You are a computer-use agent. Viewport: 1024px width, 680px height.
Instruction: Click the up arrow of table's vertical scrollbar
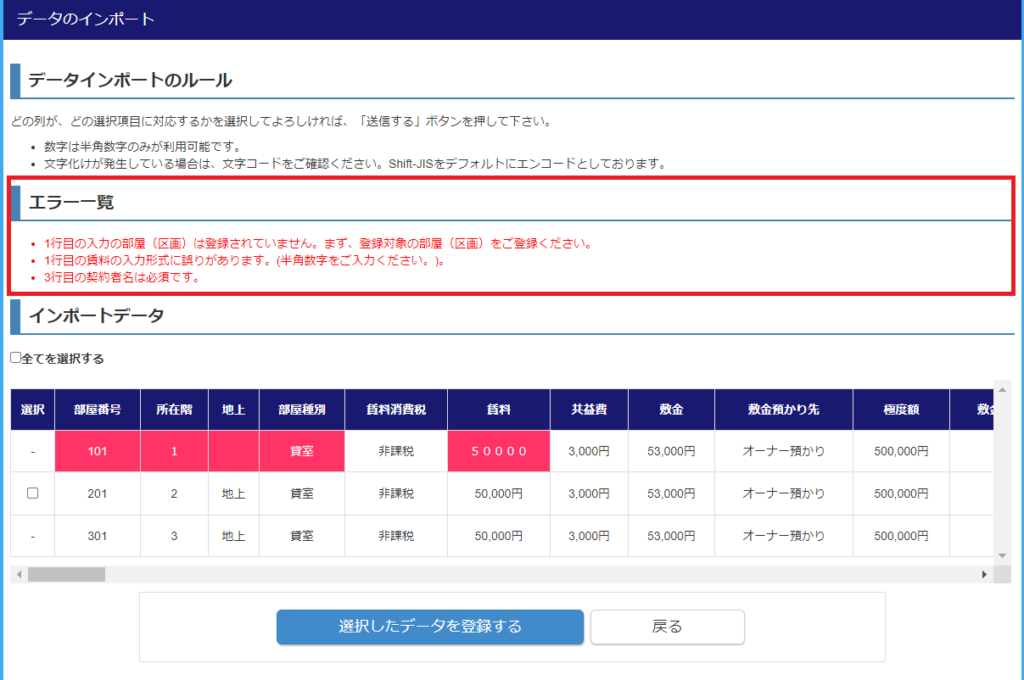tap(1003, 388)
